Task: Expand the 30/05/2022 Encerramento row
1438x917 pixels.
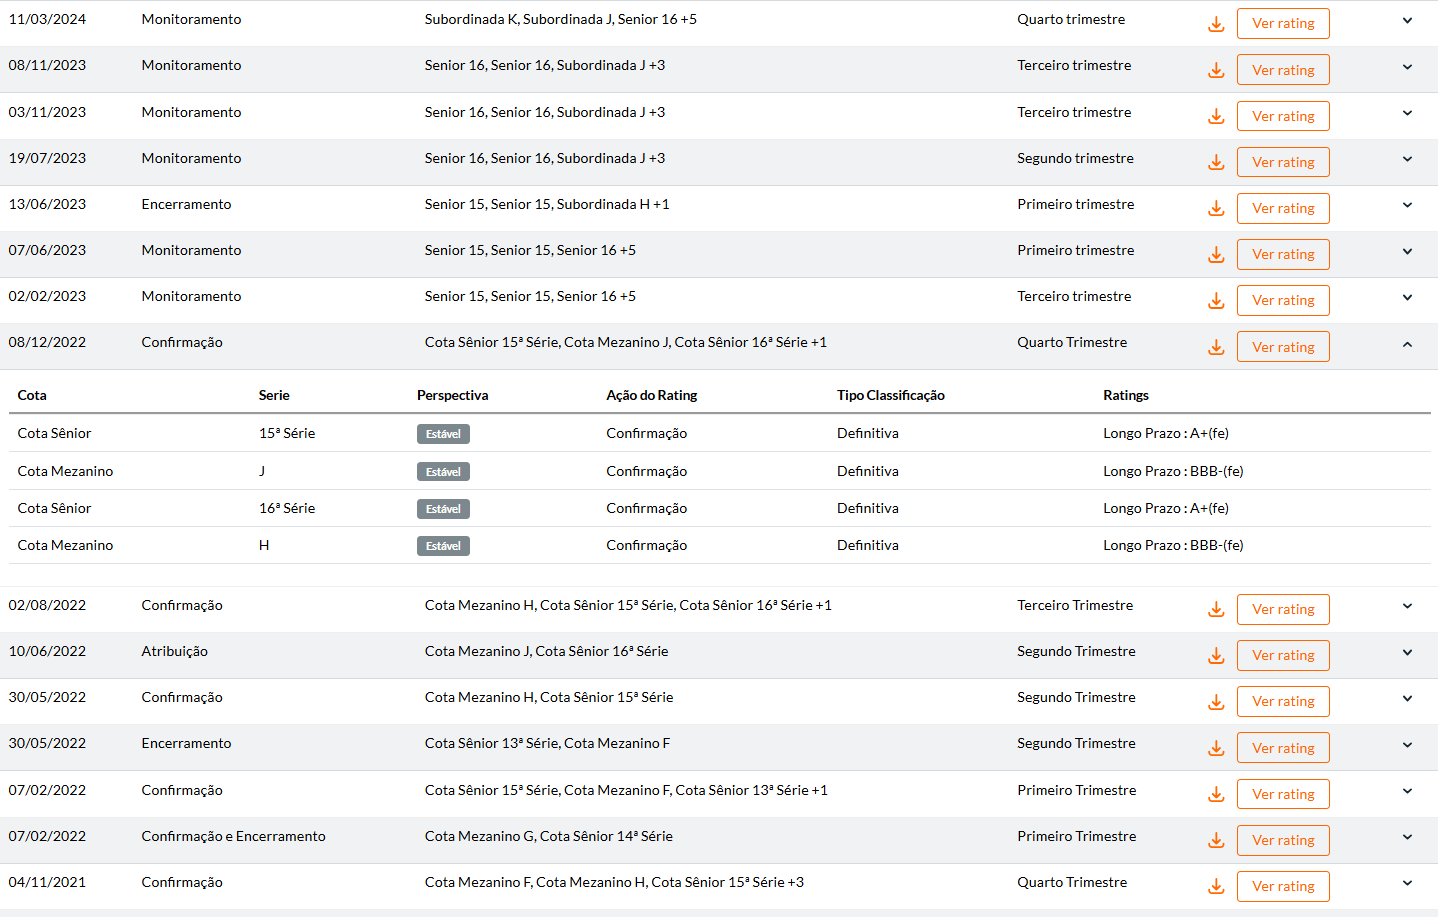Action: point(1407,745)
